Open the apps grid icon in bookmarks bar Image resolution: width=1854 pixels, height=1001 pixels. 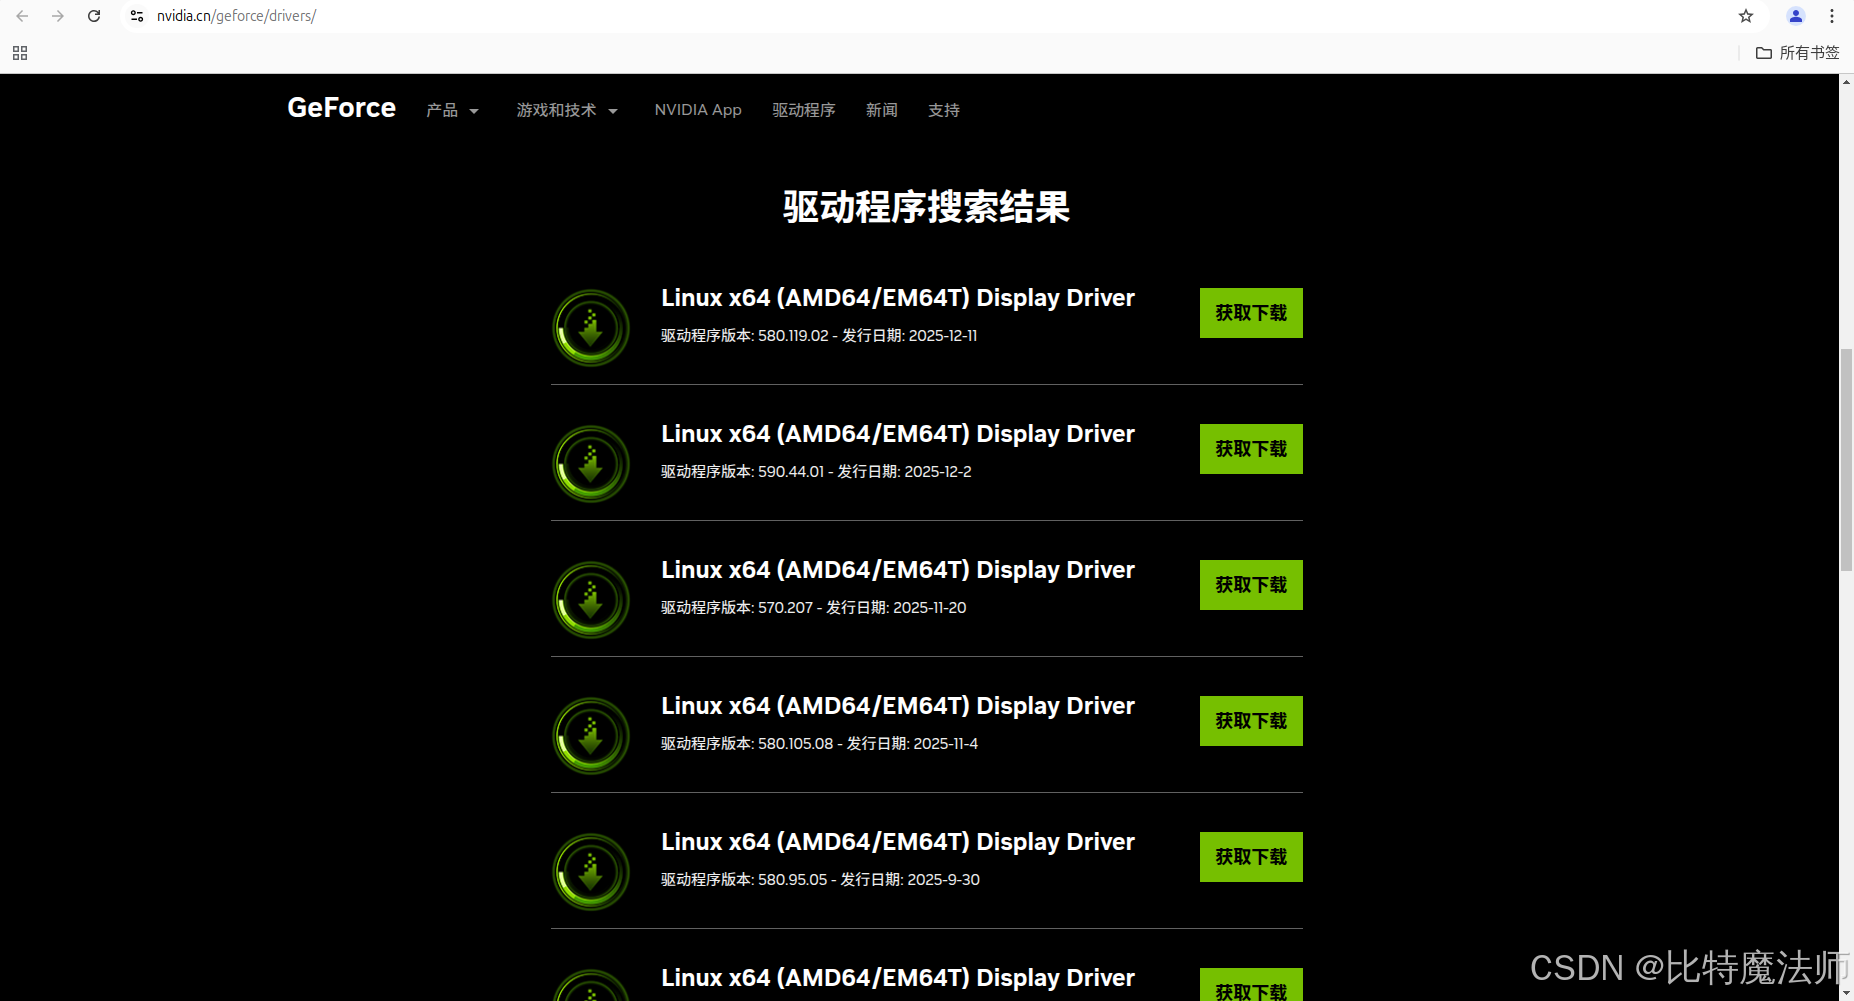click(x=20, y=53)
